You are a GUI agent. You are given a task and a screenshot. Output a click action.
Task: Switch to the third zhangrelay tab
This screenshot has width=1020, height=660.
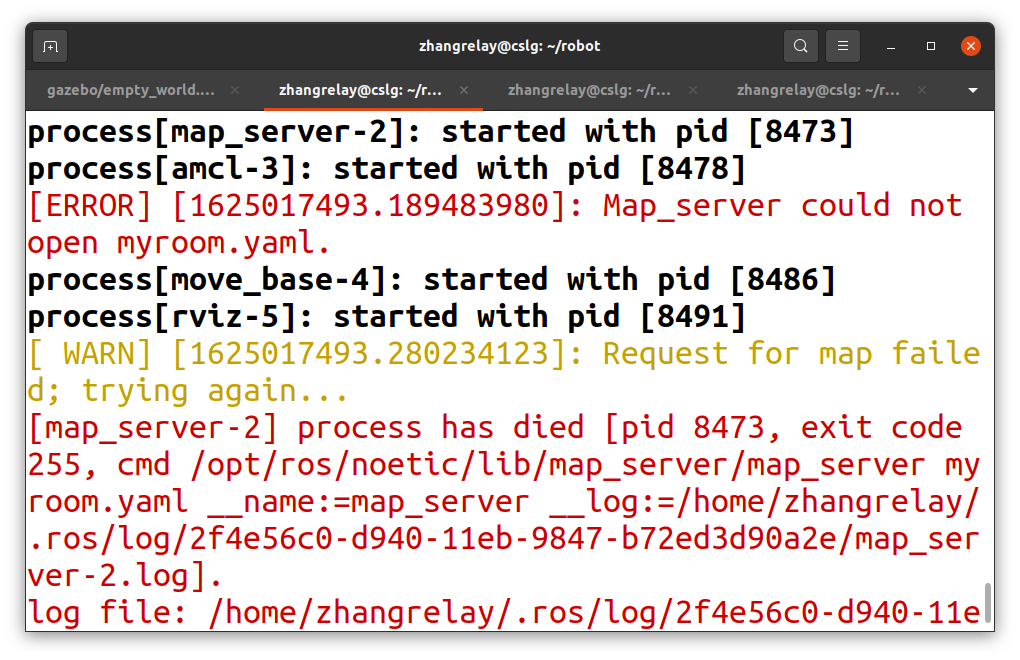589,90
